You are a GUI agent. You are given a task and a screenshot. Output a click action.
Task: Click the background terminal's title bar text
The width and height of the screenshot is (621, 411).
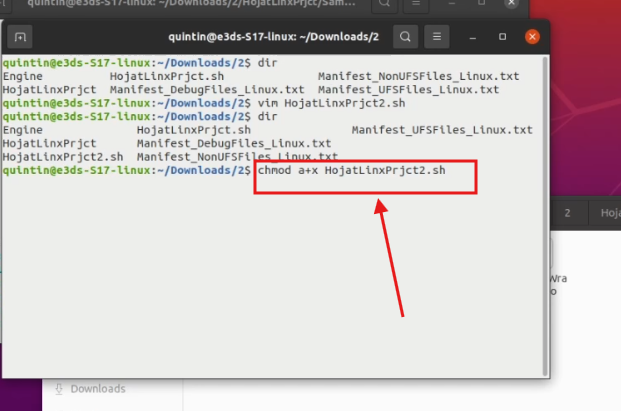pos(180,6)
